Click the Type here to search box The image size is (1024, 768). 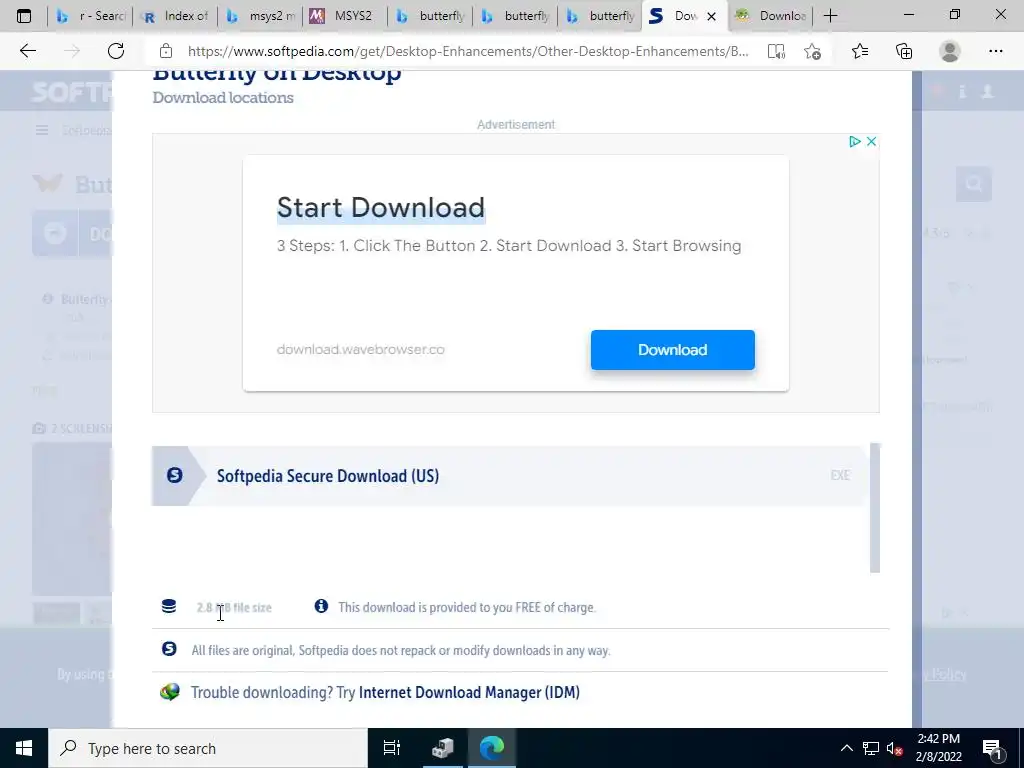point(208,748)
